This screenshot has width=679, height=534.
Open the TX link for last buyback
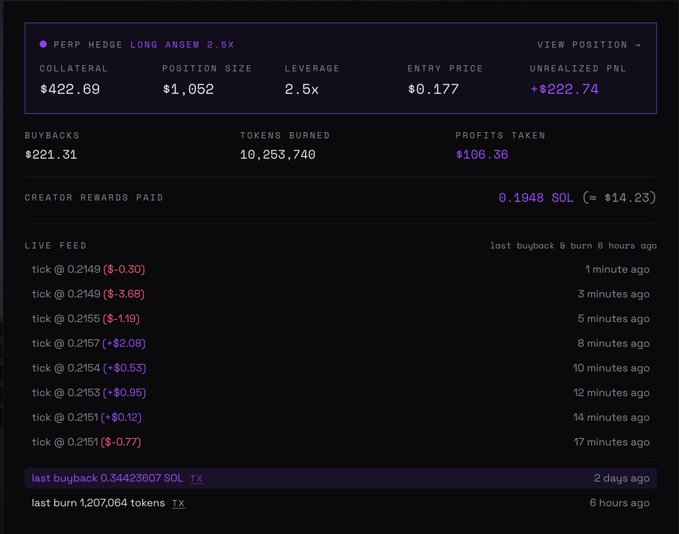point(197,479)
